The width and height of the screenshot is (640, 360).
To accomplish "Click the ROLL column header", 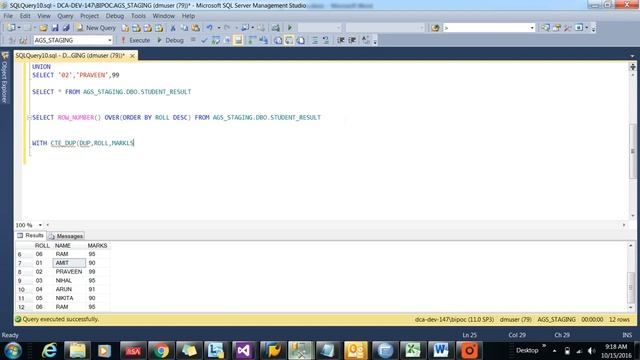I will [42, 246].
